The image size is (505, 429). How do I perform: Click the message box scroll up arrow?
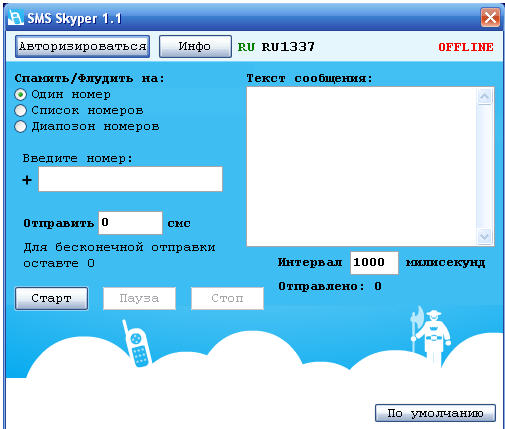point(485,97)
